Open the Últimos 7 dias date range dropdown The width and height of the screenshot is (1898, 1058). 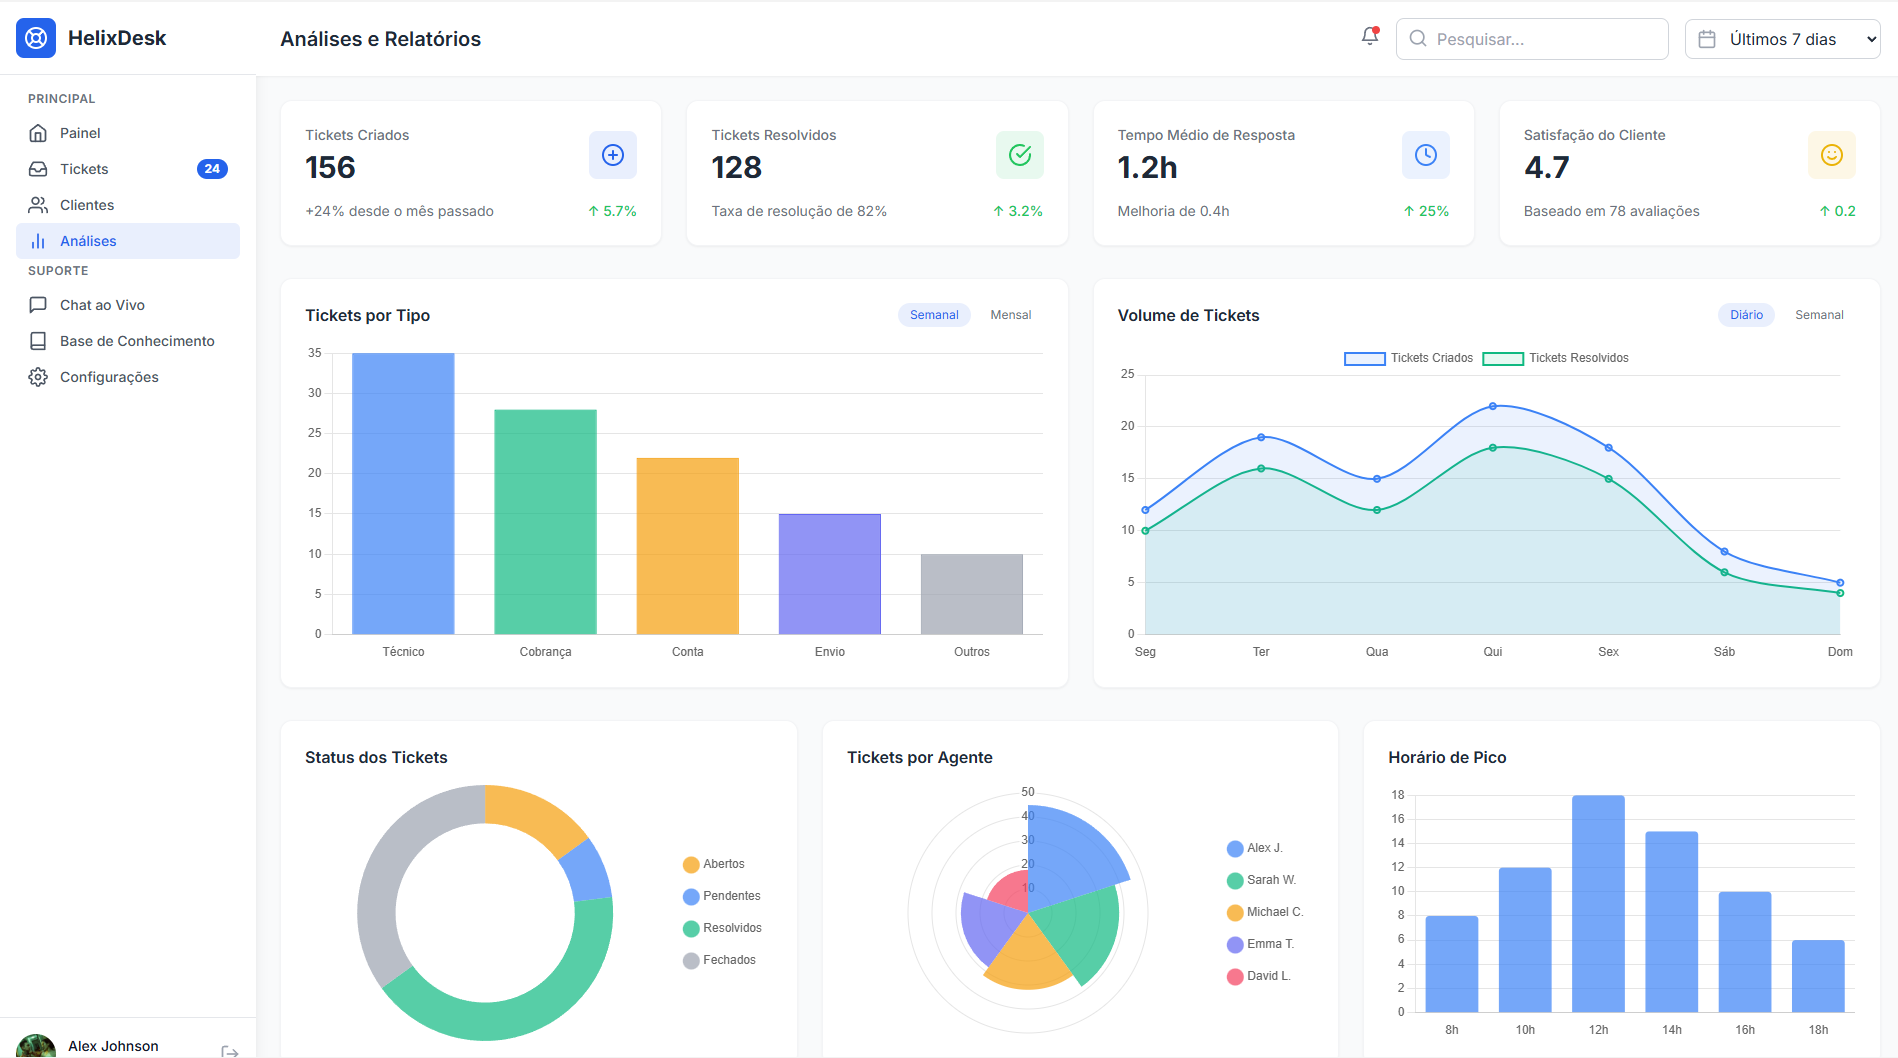coord(1783,39)
